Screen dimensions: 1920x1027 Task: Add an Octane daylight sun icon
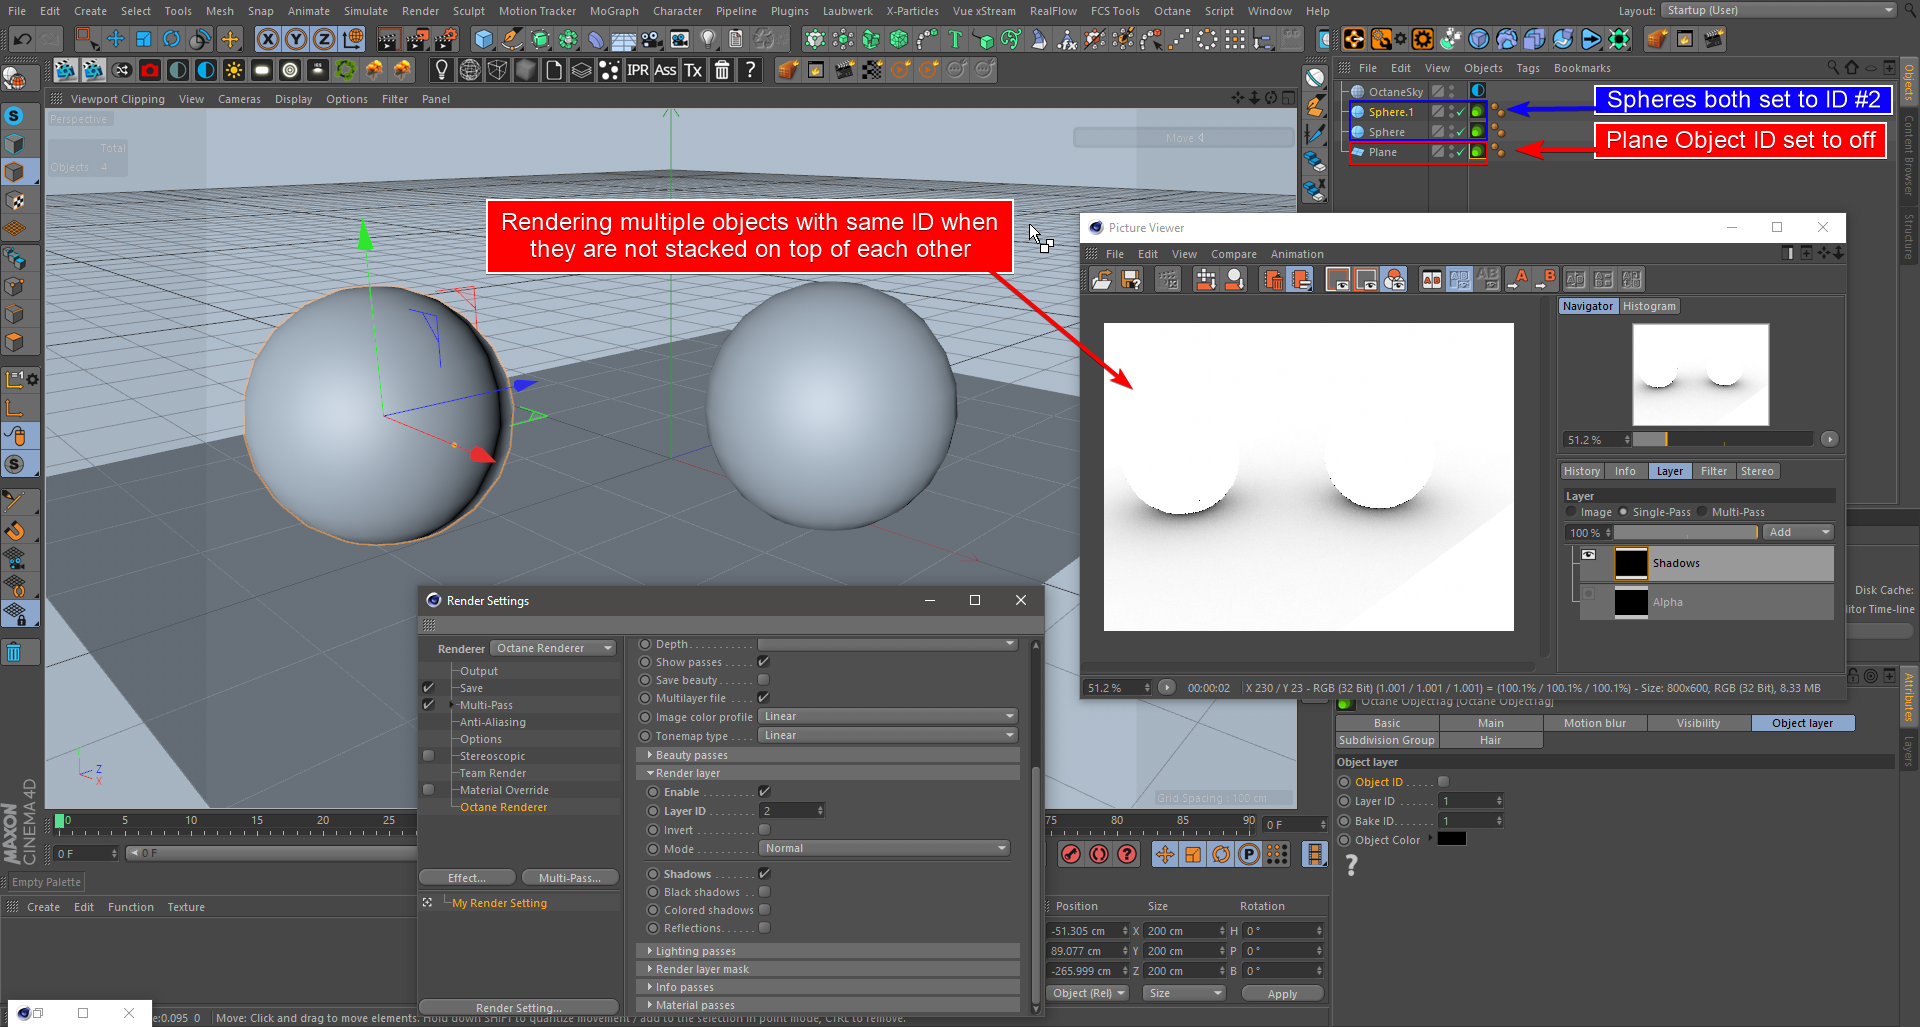tap(234, 70)
